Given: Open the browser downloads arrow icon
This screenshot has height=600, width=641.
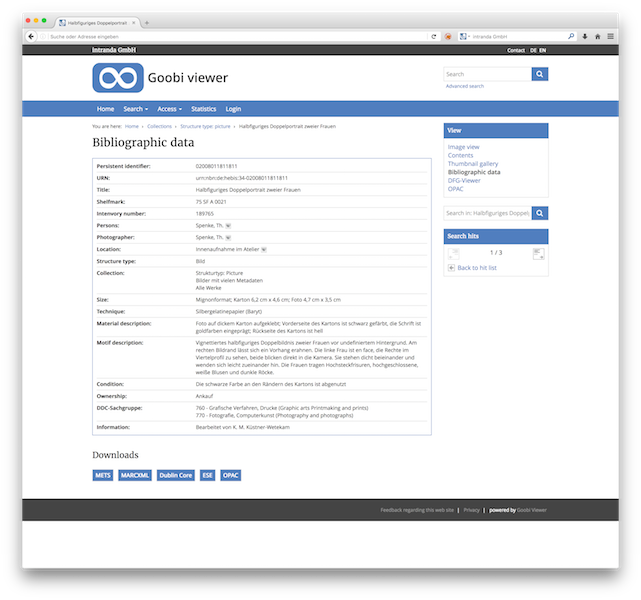Looking at the screenshot, I should click(585, 36).
